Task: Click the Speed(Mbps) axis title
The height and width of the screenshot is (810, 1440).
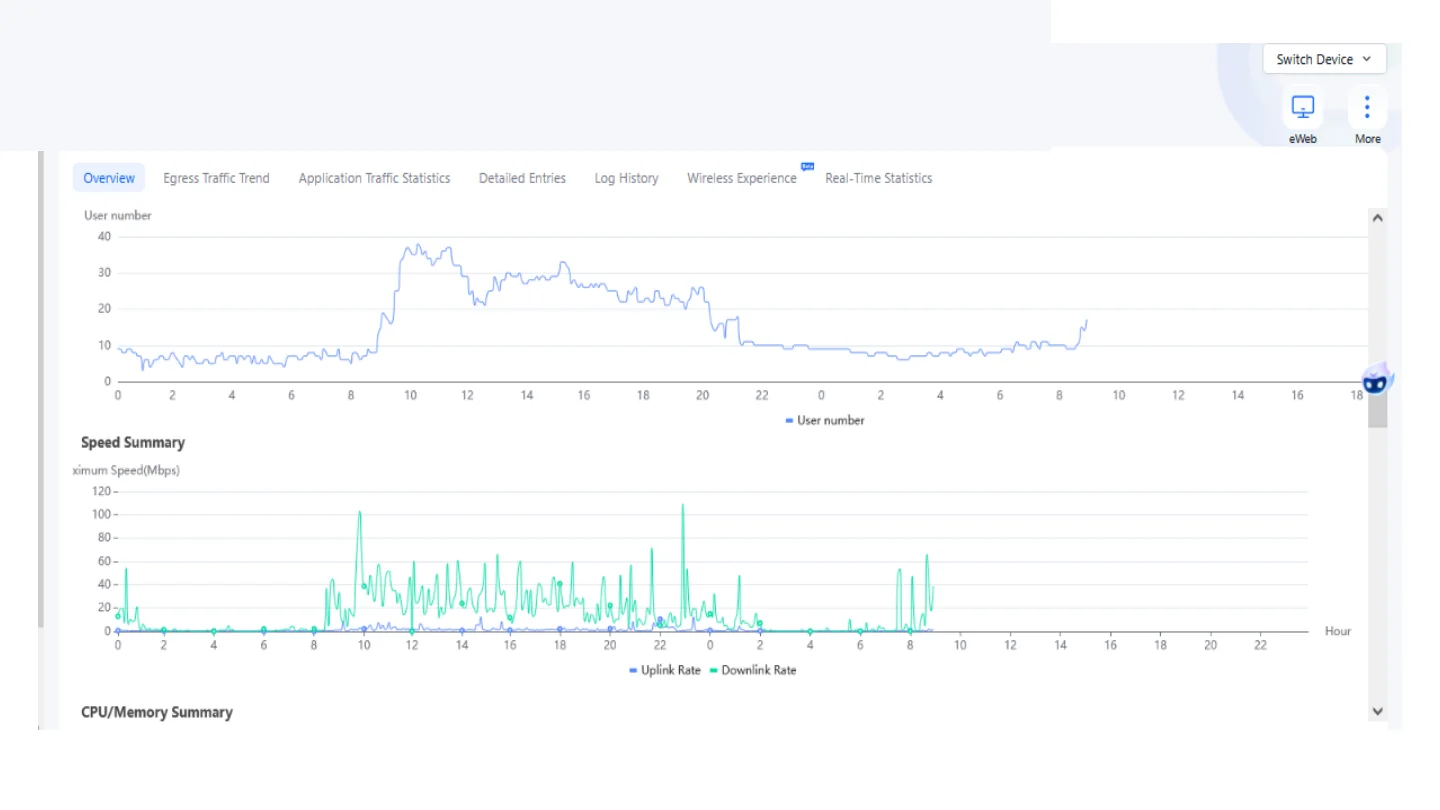Action: (126, 470)
